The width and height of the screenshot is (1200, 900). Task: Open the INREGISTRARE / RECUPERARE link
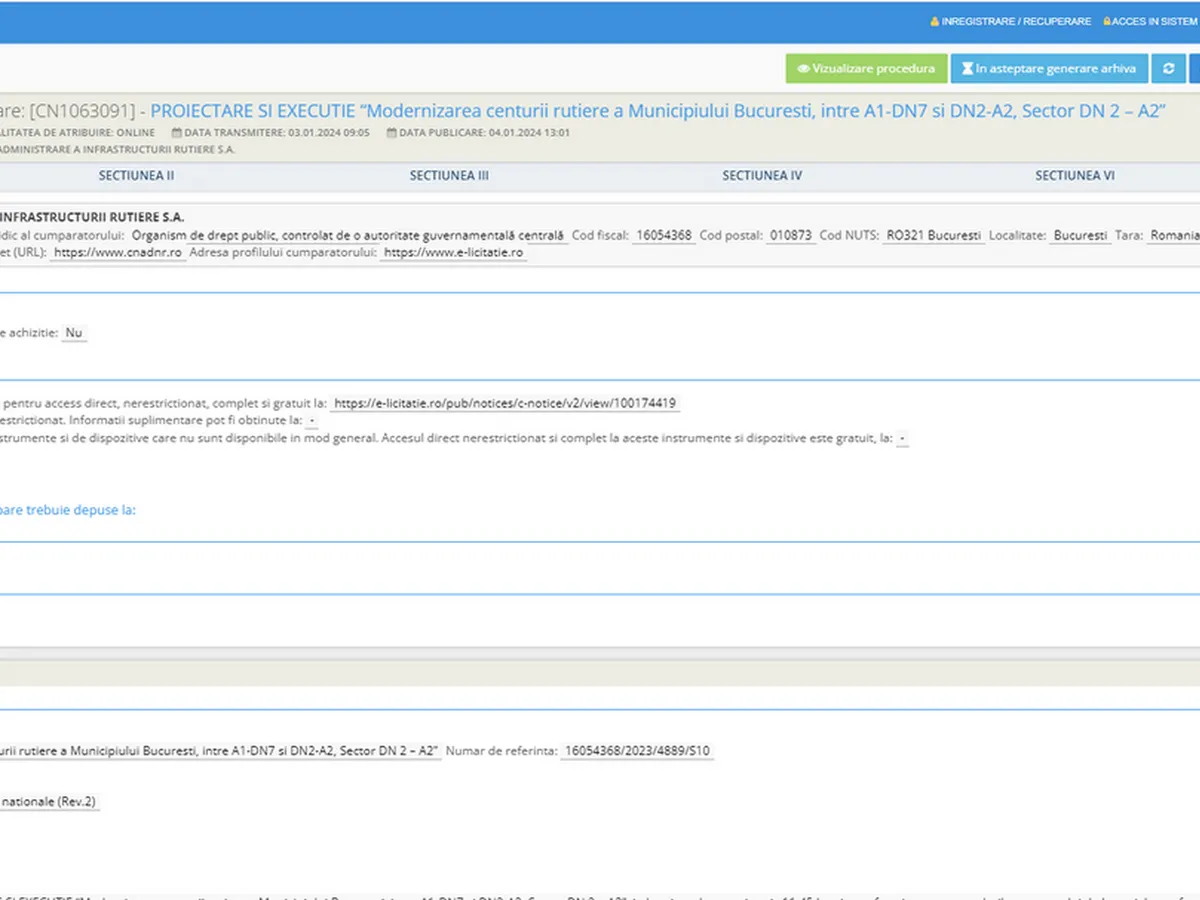pyautogui.click(x=1016, y=21)
